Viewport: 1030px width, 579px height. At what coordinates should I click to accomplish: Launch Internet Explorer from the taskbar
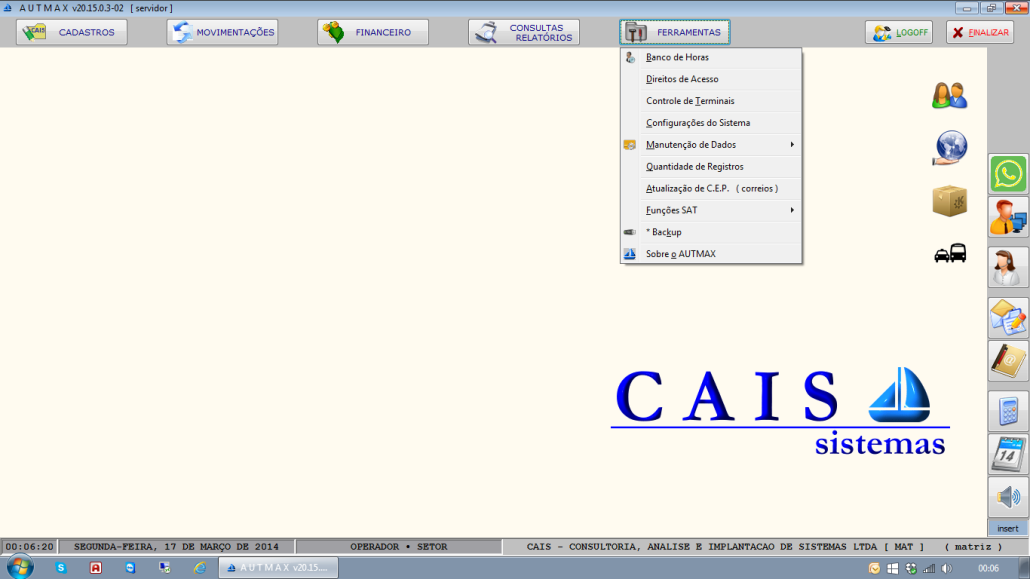(200, 568)
